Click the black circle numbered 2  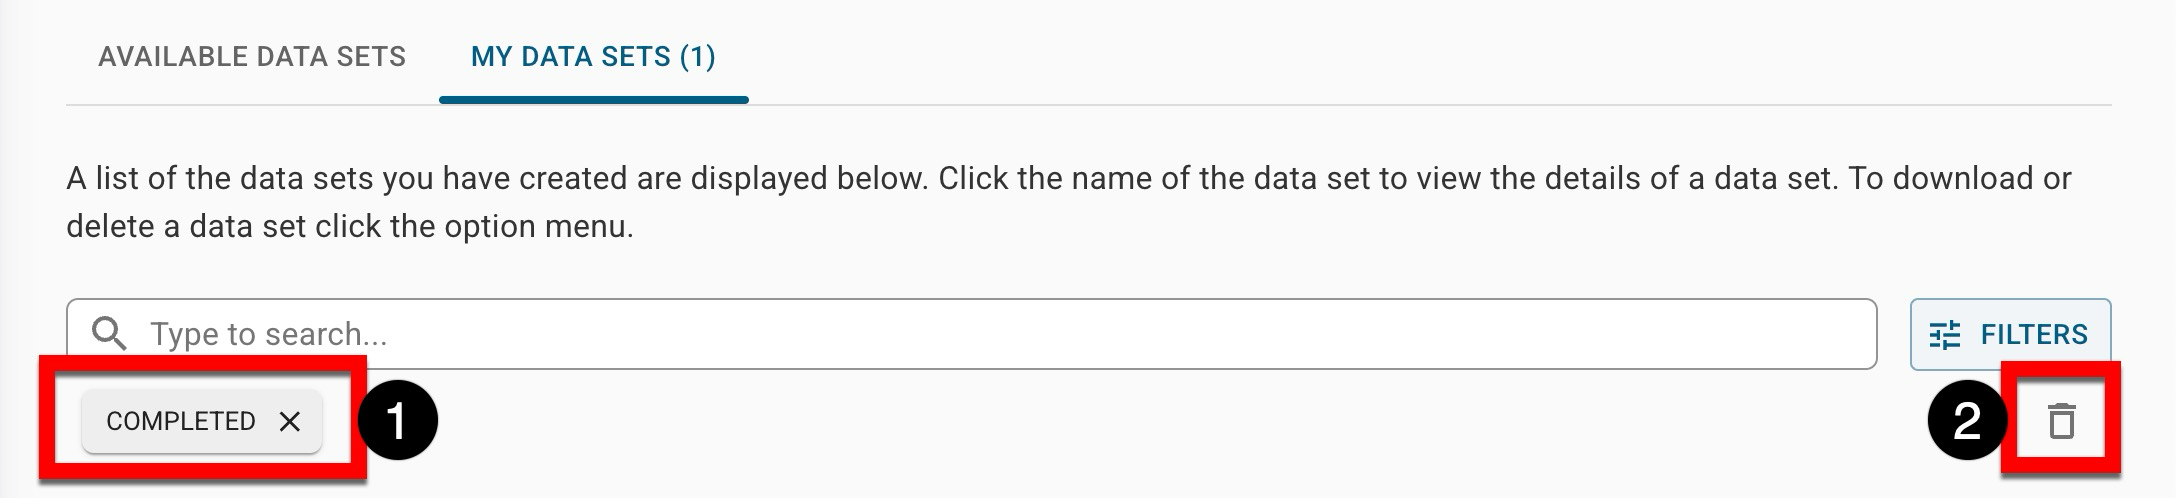1967,421
